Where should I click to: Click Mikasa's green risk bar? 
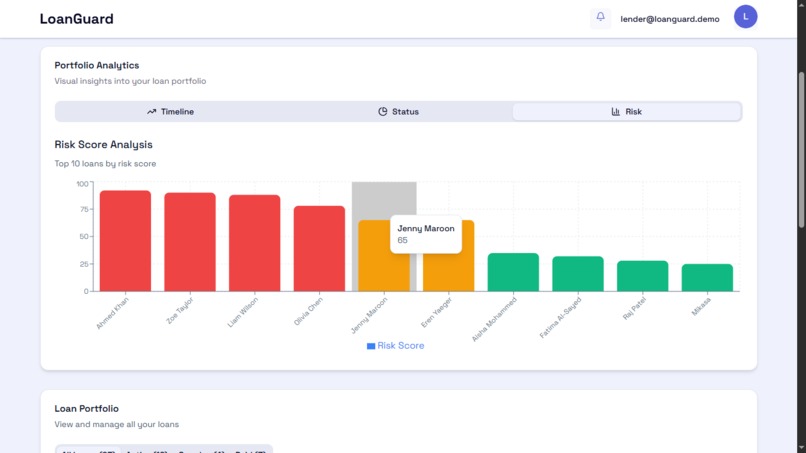click(x=707, y=278)
